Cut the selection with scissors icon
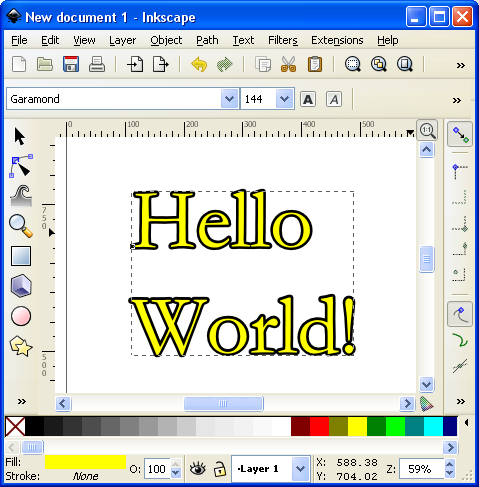The width and height of the screenshot is (479, 487). 289,64
